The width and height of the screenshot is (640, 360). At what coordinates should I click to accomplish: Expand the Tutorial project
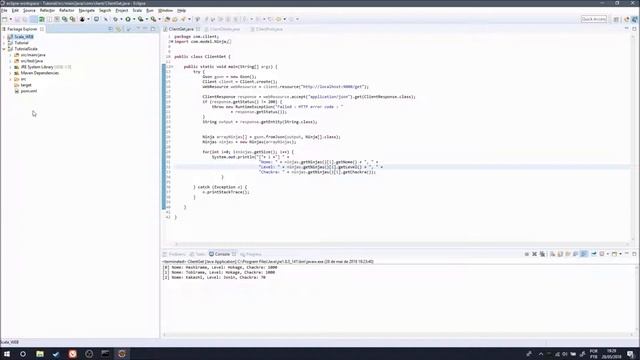click(4, 43)
